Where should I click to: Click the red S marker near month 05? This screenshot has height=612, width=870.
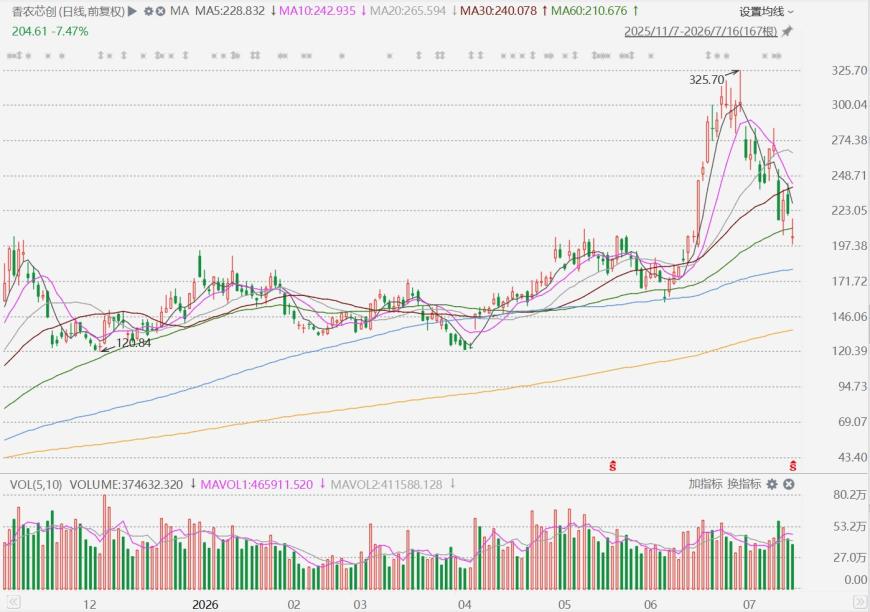613,465
